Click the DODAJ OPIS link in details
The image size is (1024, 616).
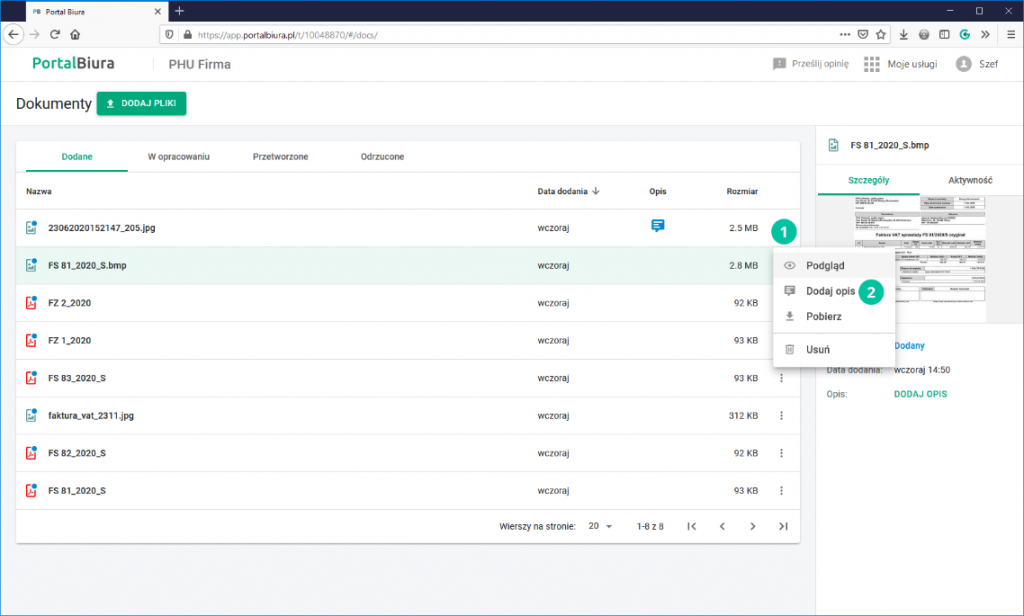coord(920,394)
